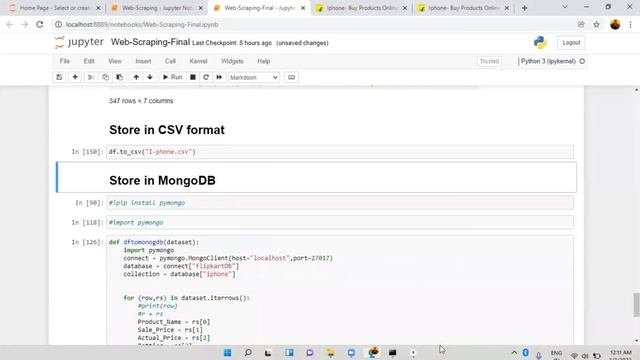The image size is (640, 360).
Task: Select the import pymongo cell
Action: coord(340,222)
